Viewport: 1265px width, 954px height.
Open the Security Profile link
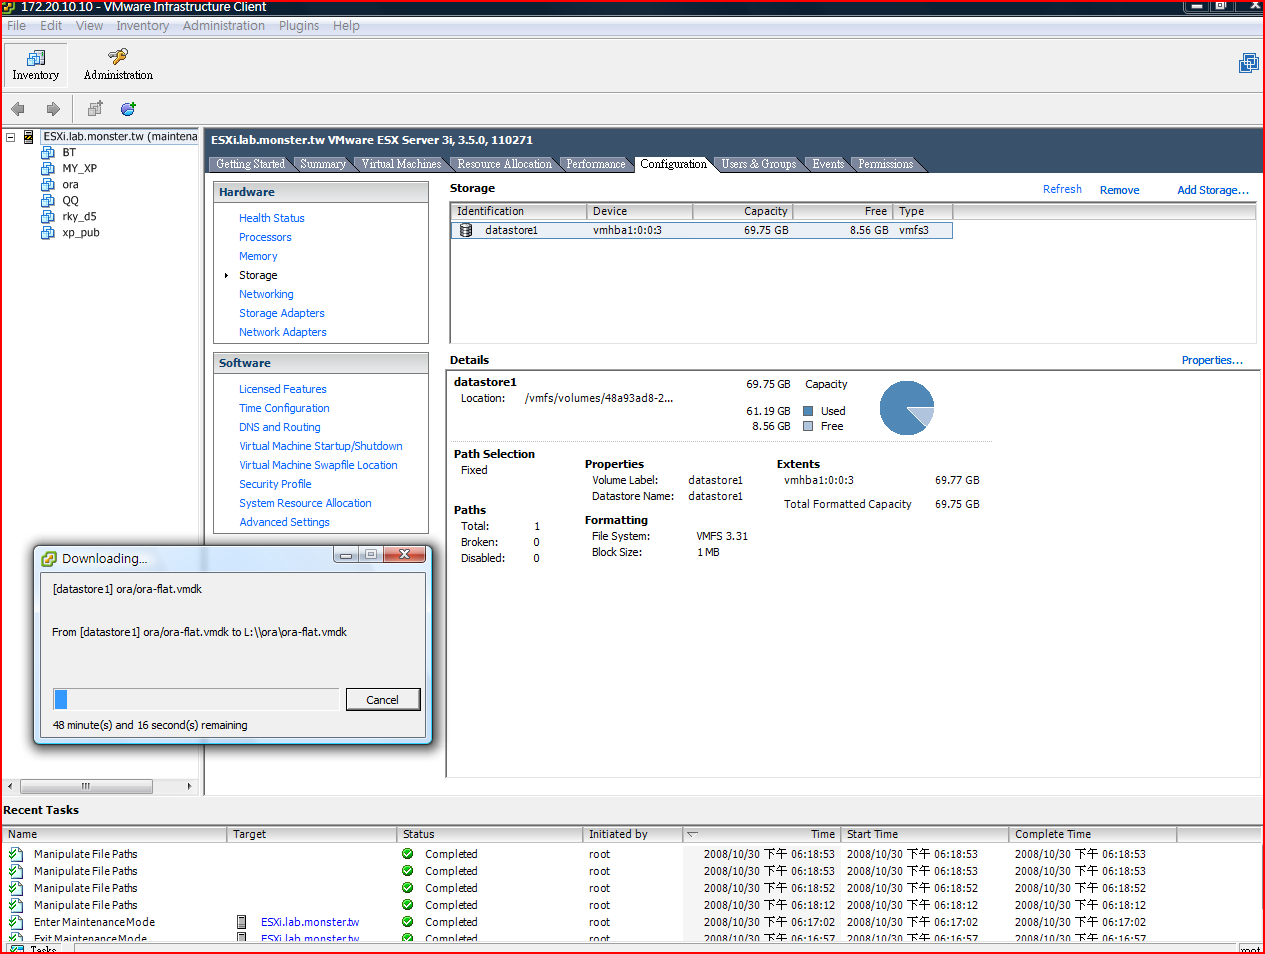click(x=275, y=484)
